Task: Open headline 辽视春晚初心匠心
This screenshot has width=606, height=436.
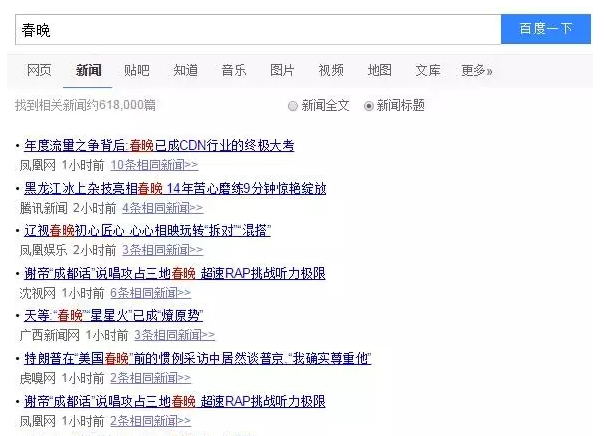Action: 147,231
